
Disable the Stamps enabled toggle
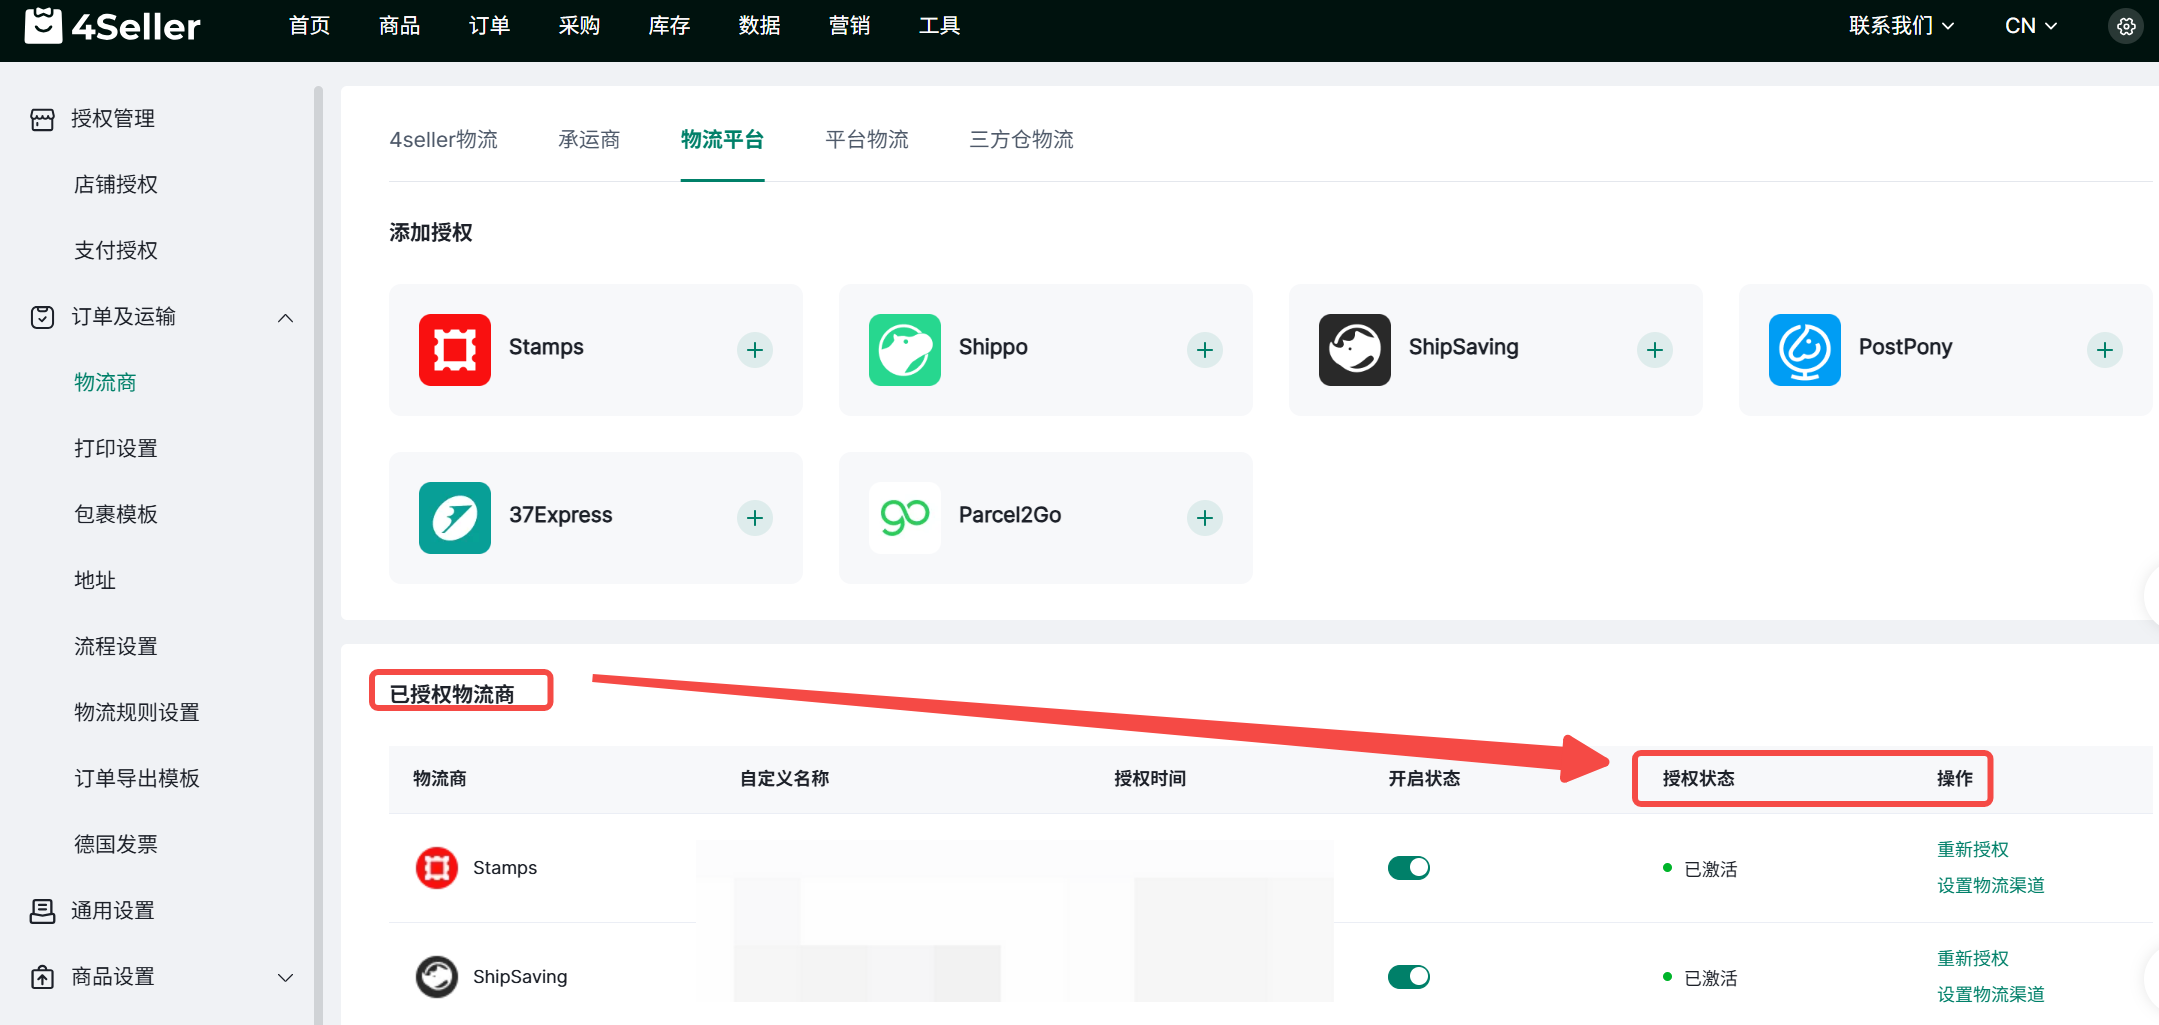click(1408, 868)
